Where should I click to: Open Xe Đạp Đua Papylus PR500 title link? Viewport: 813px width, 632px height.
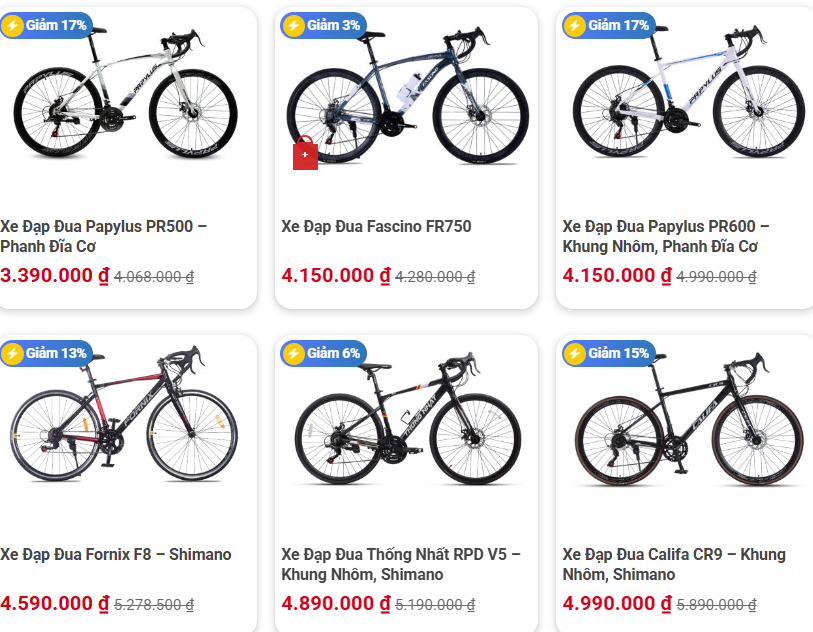[x=104, y=236]
